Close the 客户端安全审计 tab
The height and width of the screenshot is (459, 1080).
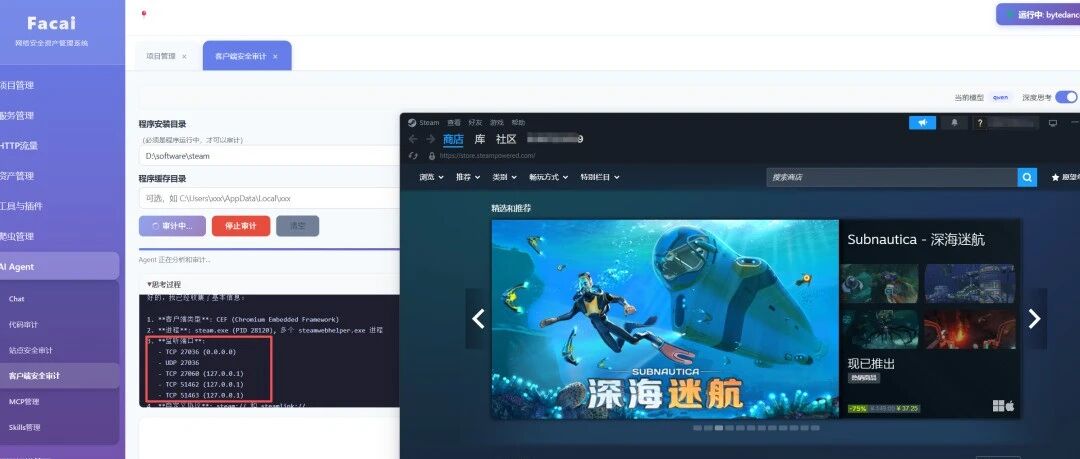[275, 57]
